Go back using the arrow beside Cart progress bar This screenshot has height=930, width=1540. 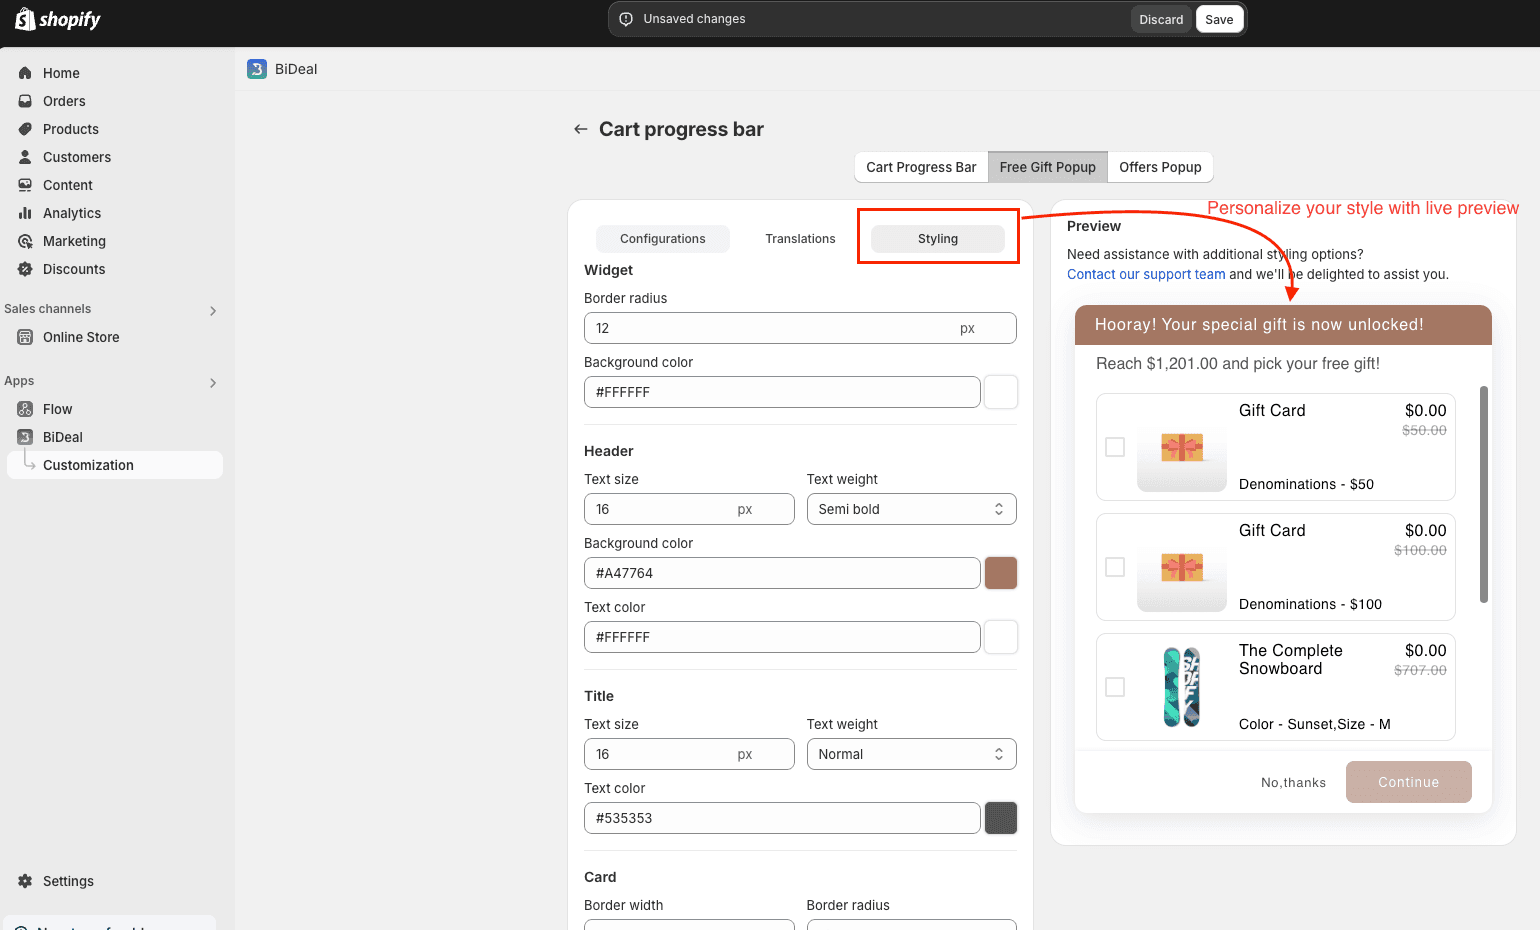pos(580,129)
